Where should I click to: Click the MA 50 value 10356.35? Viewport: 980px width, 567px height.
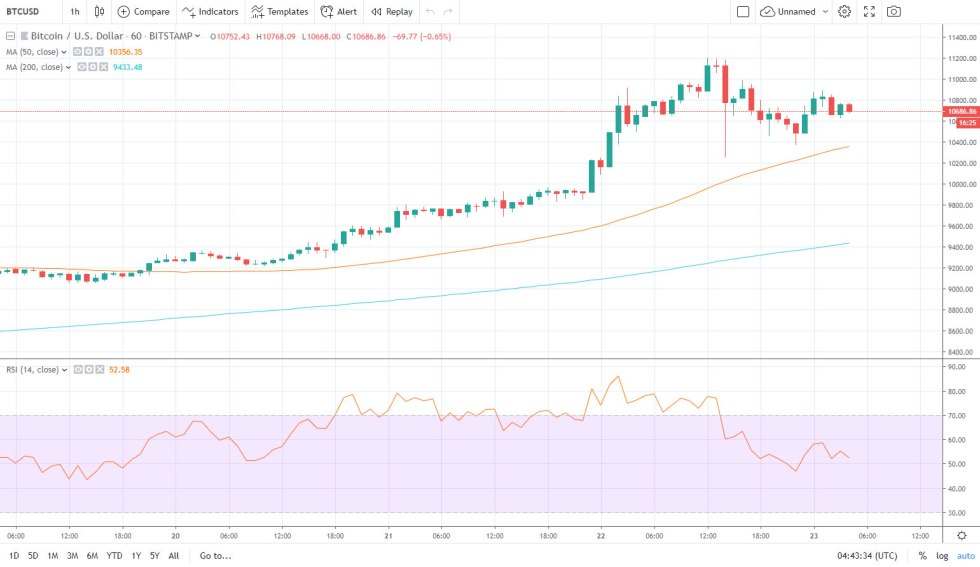tap(126, 52)
